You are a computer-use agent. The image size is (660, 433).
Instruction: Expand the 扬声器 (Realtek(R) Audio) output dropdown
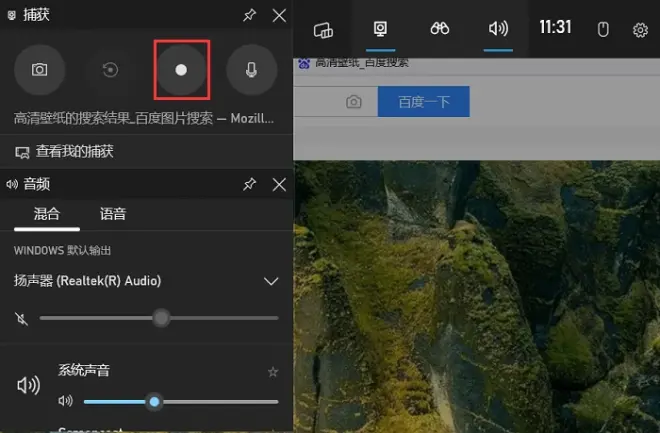pyautogui.click(x=271, y=281)
